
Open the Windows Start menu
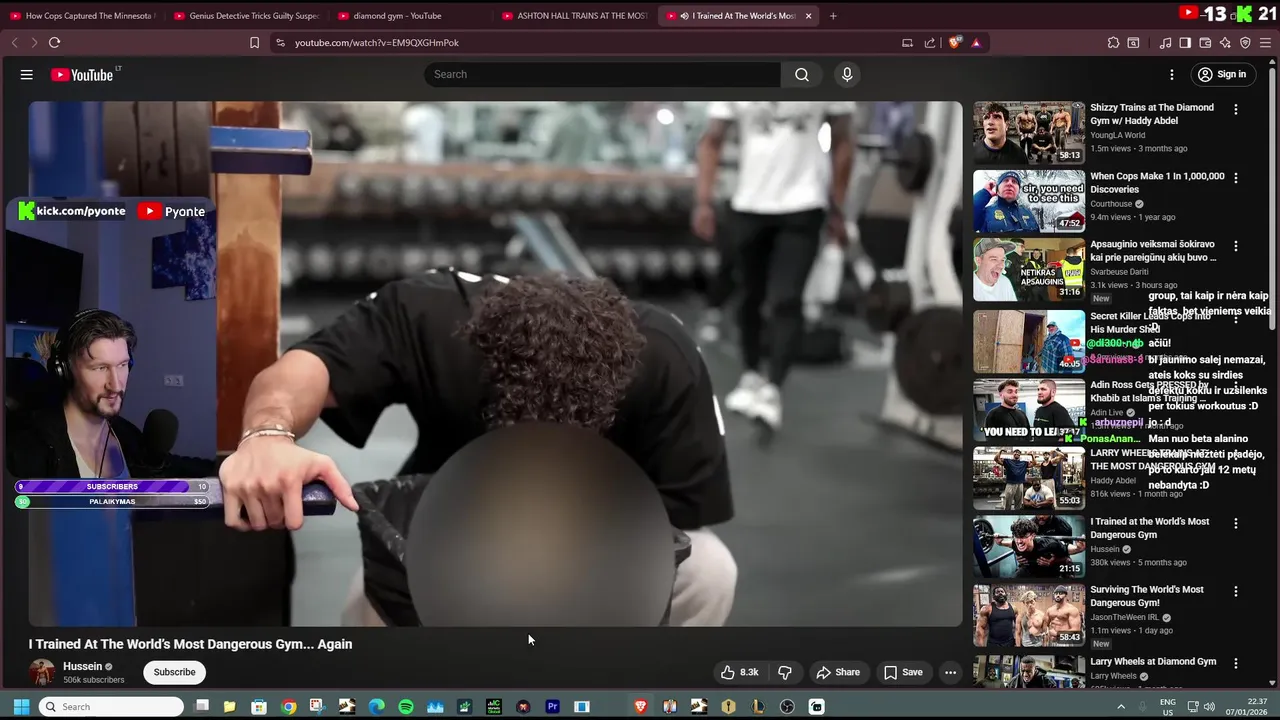click(x=21, y=707)
